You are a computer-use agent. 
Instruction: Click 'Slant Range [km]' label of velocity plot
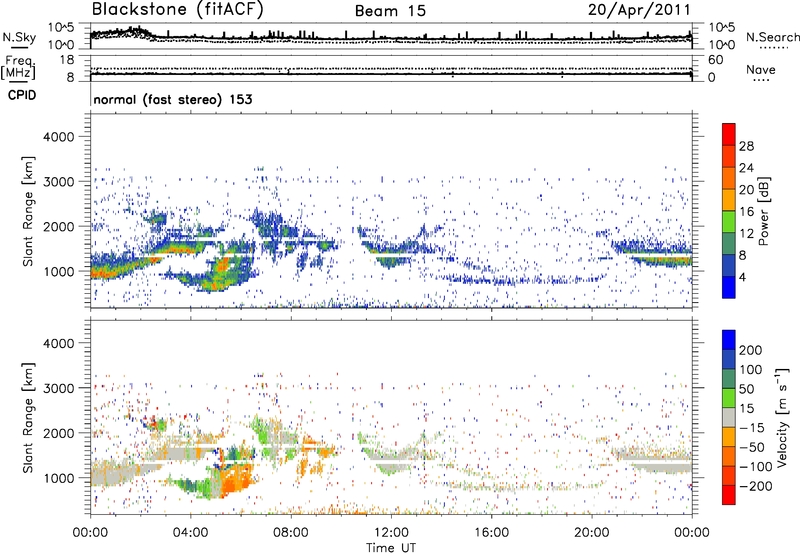click(28, 417)
